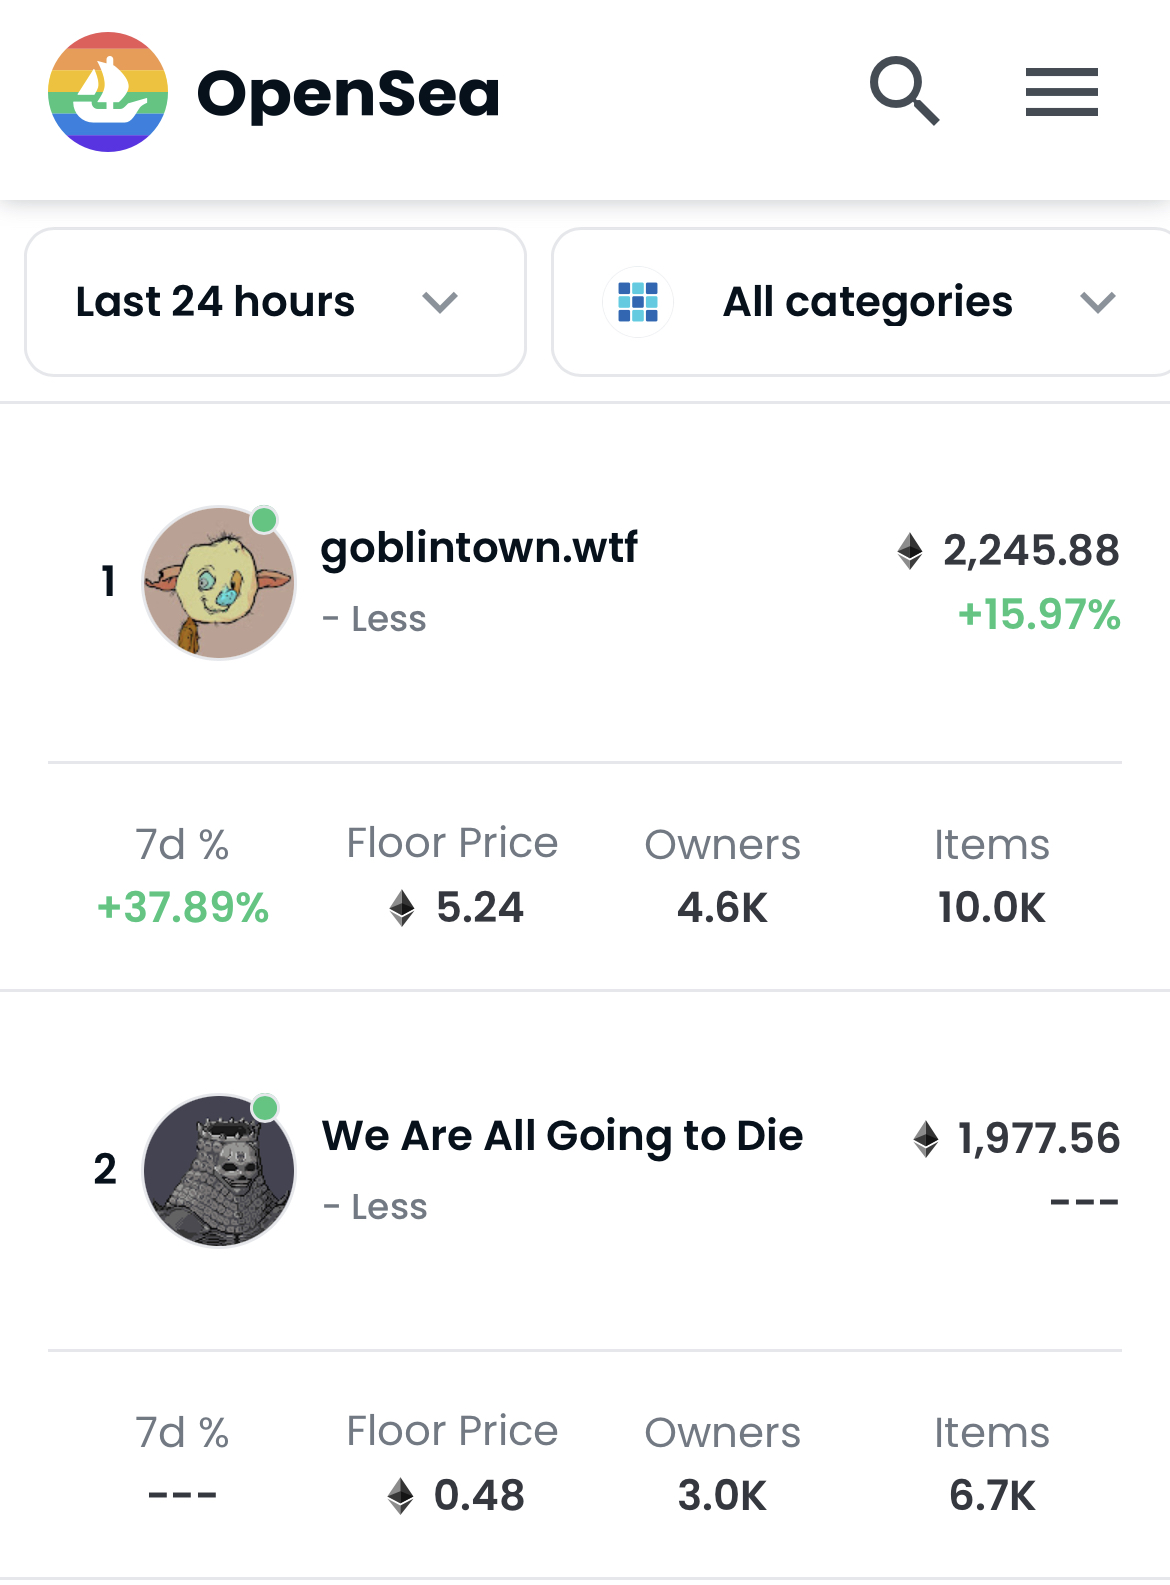Click the Ethereum icon beside goblintown's floor price
The width and height of the screenshot is (1170, 1585).
(403, 908)
